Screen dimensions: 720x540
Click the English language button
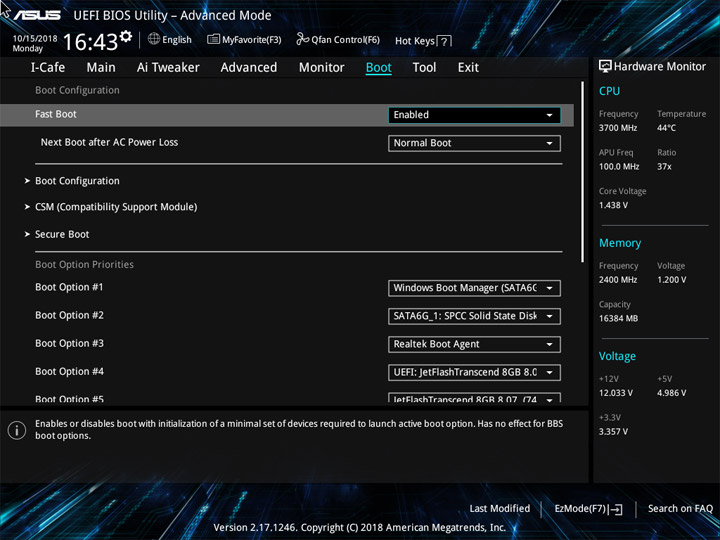(x=177, y=39)
